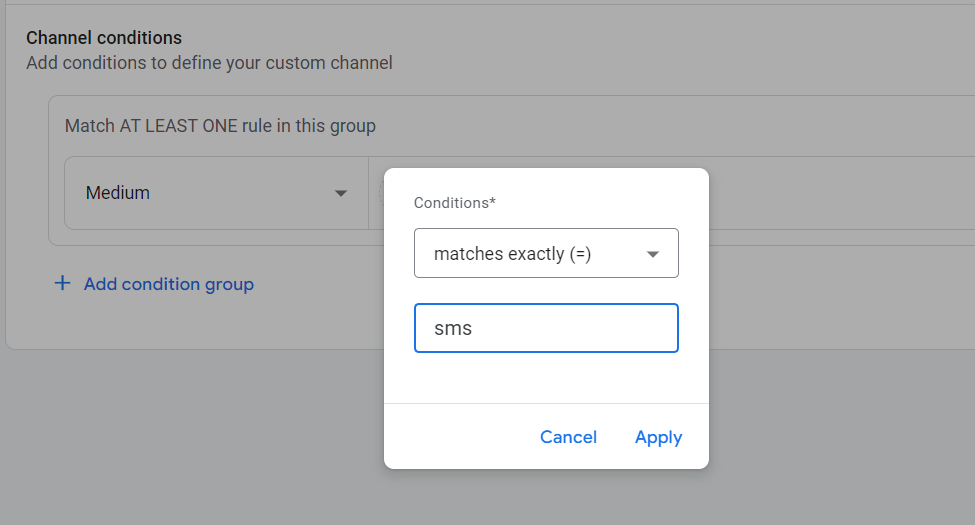Click the Channel conditions heading
Image resolution: width=975 pixels, height=525 pixels.
tap(104, 38)
